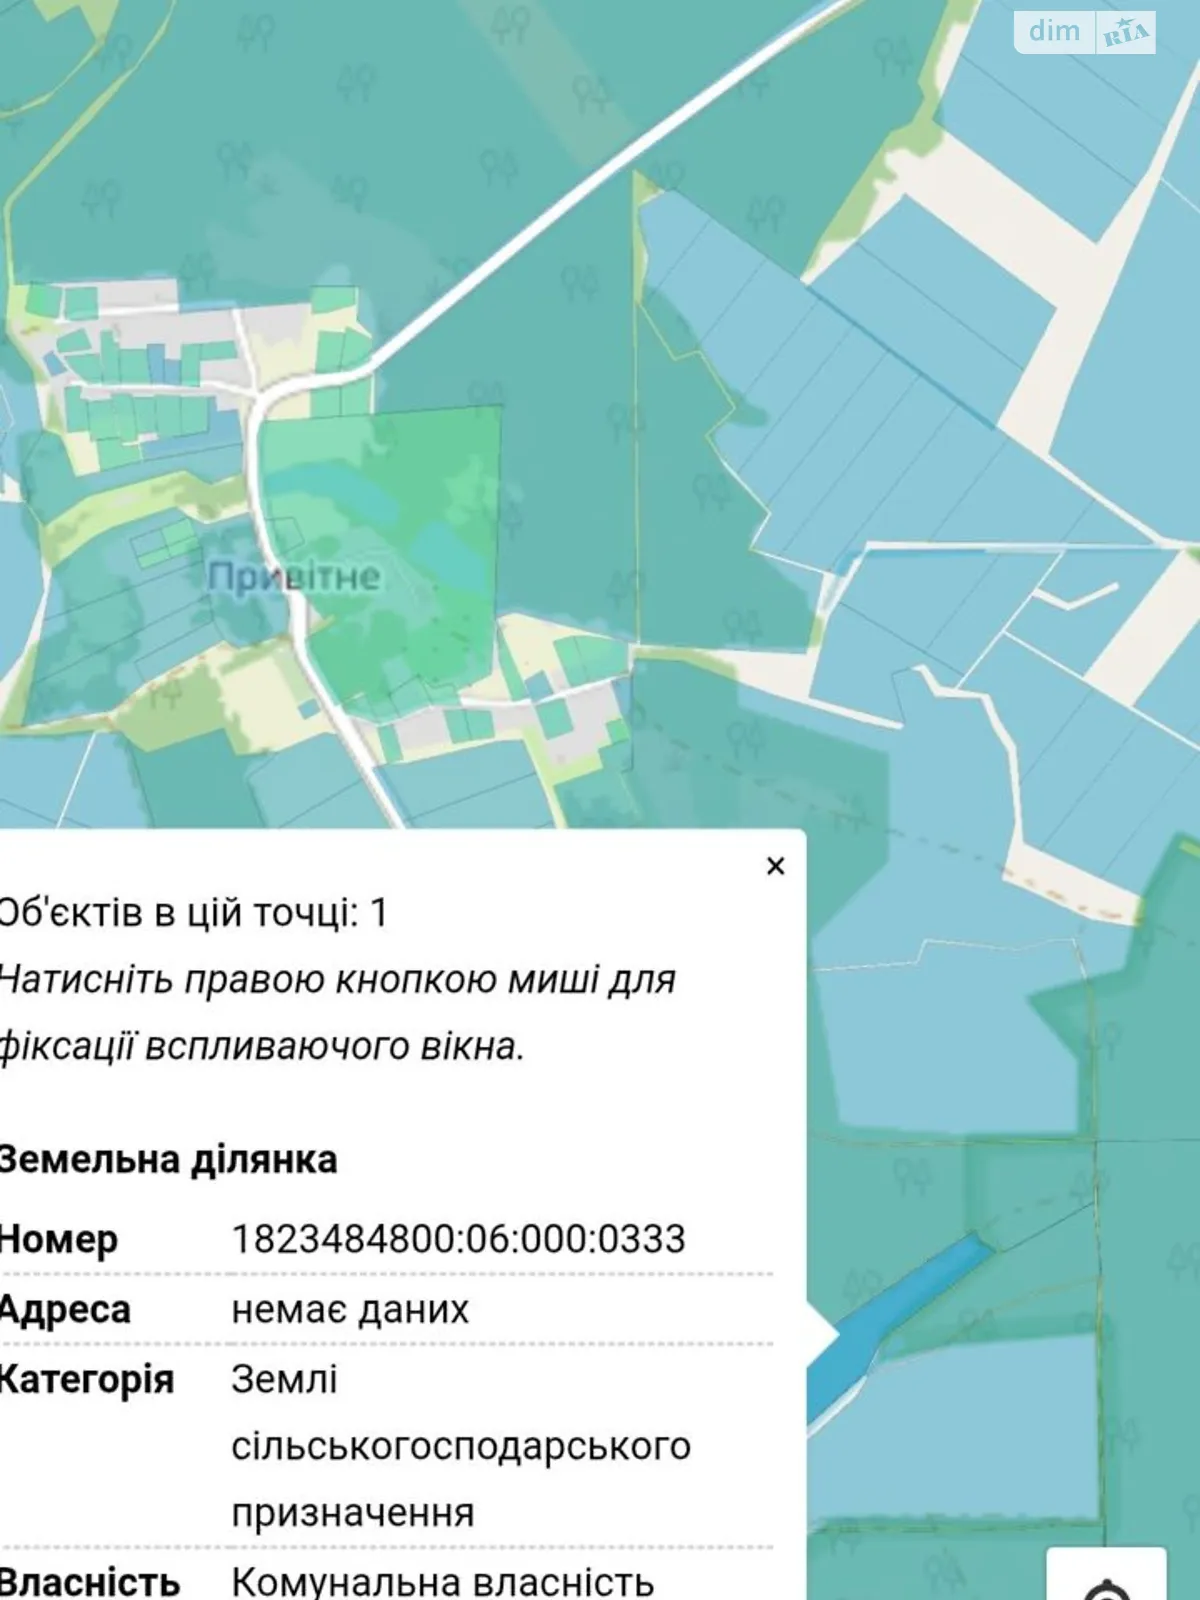
Task: Close the land parcel info popup
Action: 775,866
